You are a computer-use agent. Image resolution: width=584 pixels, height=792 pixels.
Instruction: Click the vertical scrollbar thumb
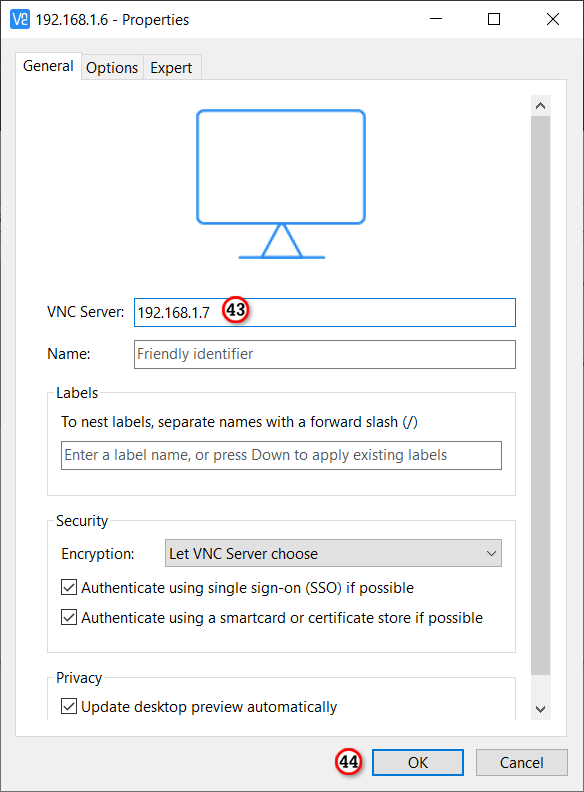point(541,395)
